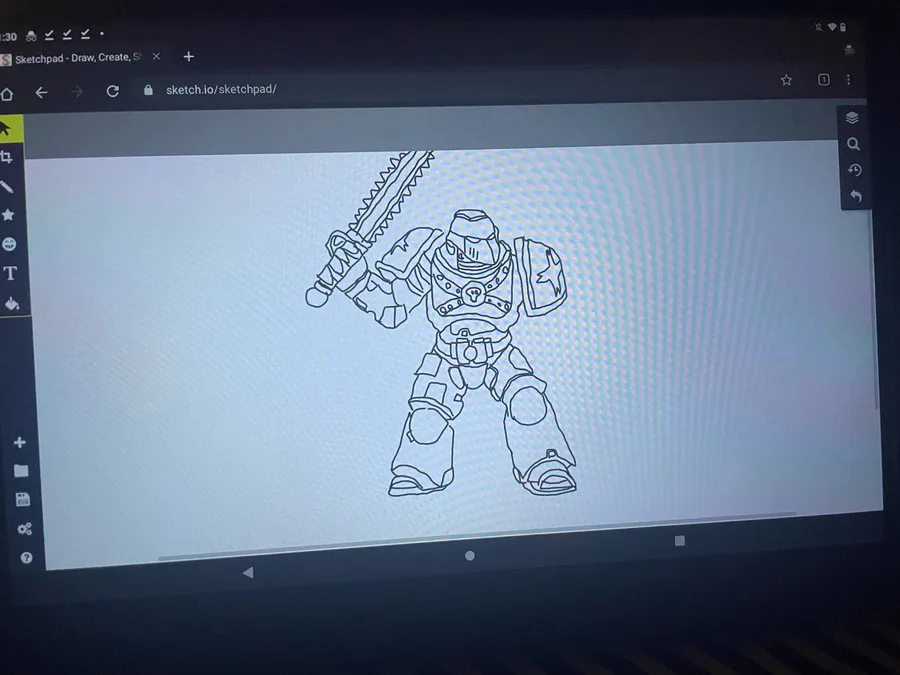This screenshot has width=900, height=675.
Task: Select the Text tool
Action: (10, 273)
